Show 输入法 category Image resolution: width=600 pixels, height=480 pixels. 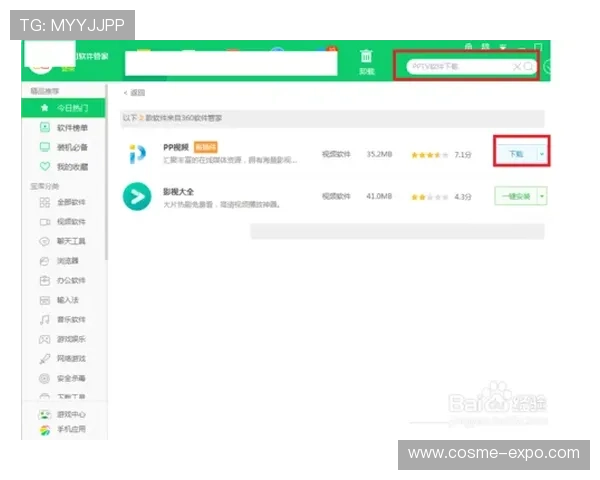click(x=59, y=300)
